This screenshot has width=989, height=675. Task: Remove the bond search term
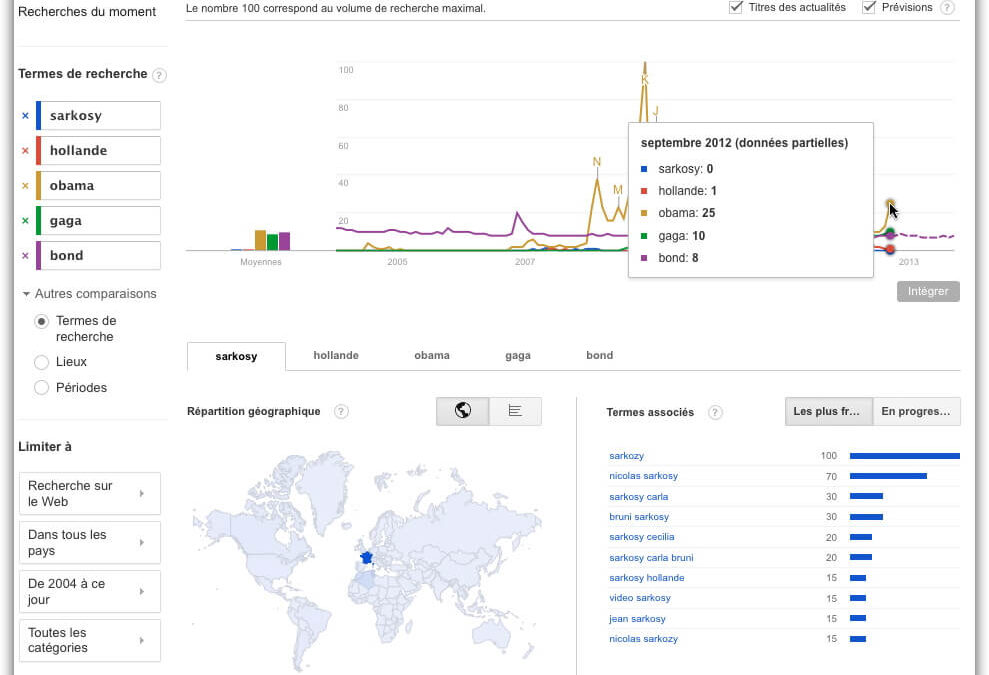coord(25,255)
